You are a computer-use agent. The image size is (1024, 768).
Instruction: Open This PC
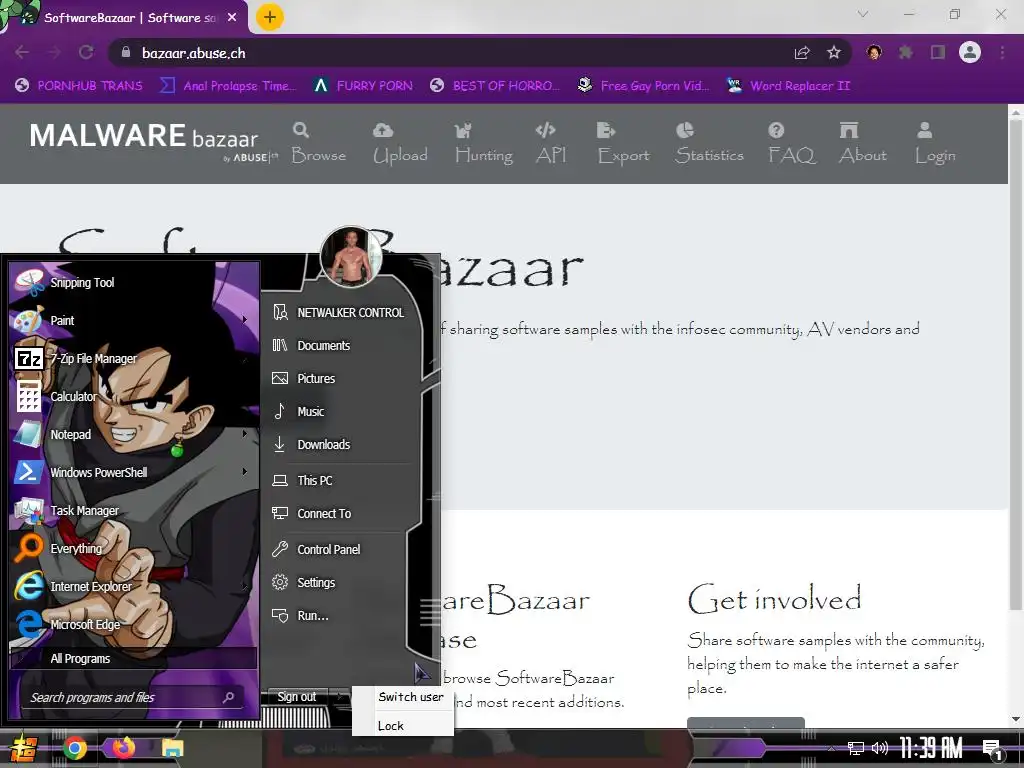click(x=340, y=480)
